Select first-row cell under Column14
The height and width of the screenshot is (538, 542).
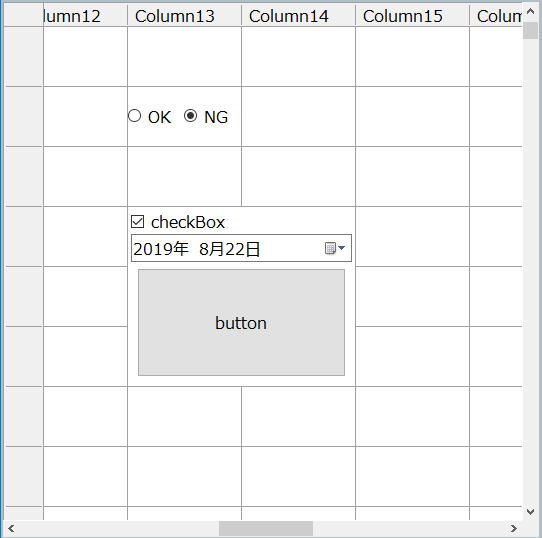(x=298, y=56)
